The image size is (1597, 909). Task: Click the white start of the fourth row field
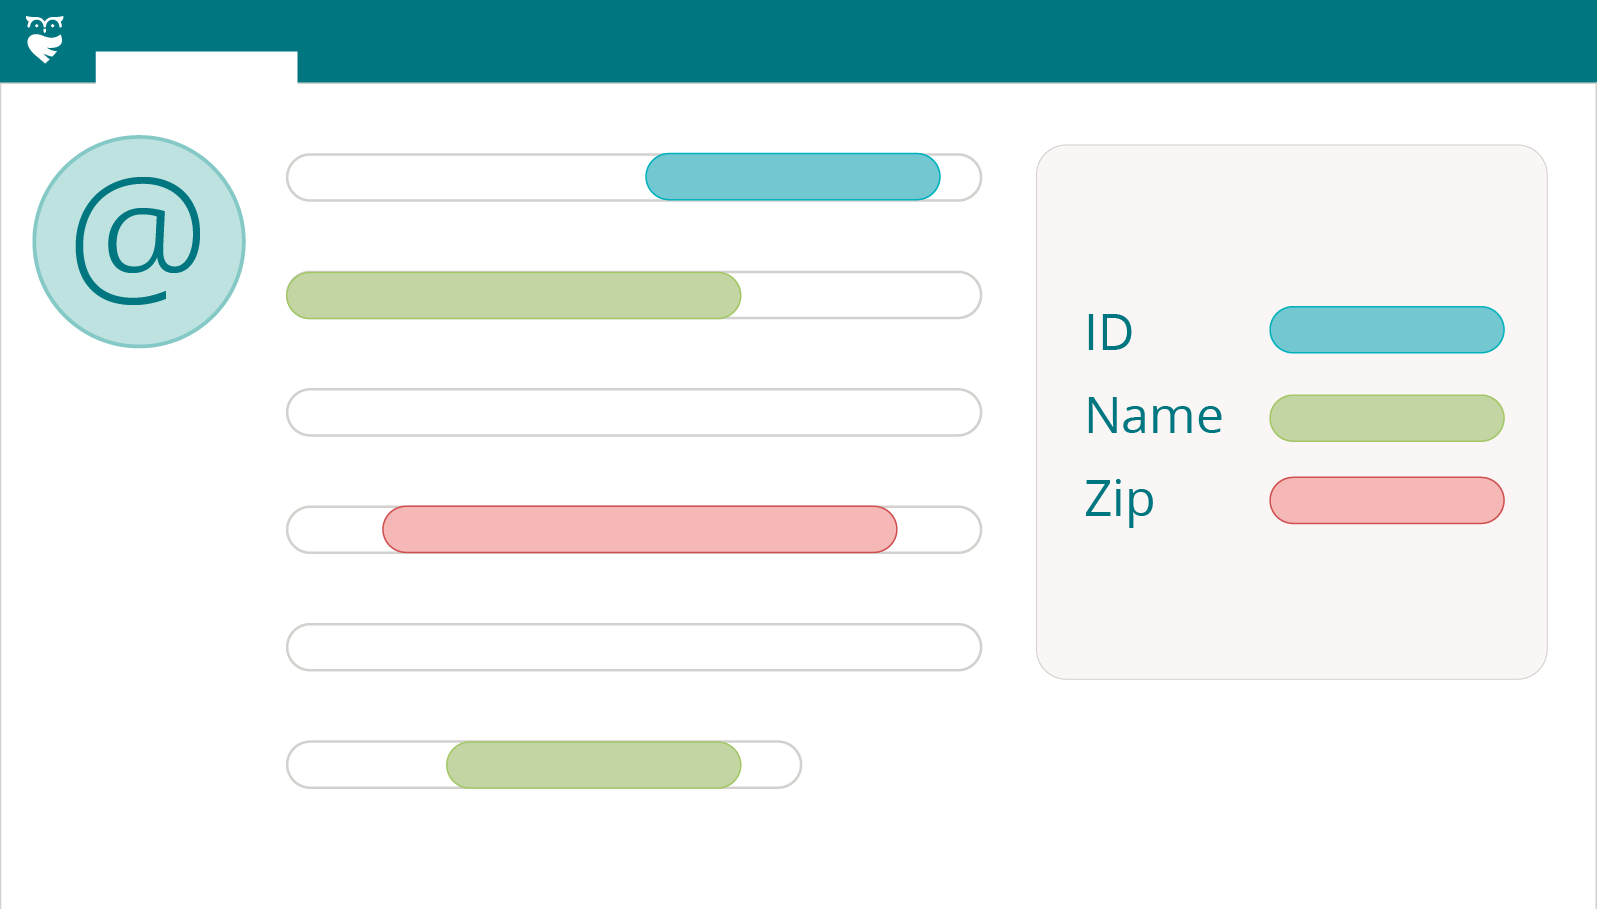[335, 529]
